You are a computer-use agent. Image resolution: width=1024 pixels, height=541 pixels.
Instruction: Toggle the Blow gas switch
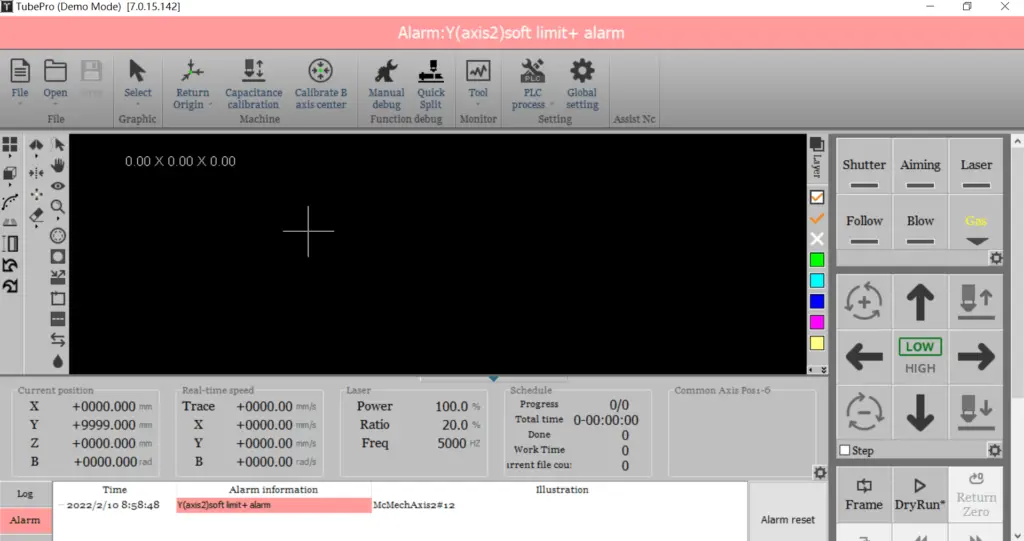pyautogui.click(x=920, y=227)
